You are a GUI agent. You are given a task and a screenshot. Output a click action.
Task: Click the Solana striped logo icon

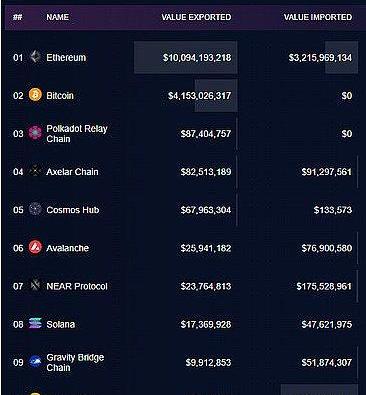(x=35, y=323)
